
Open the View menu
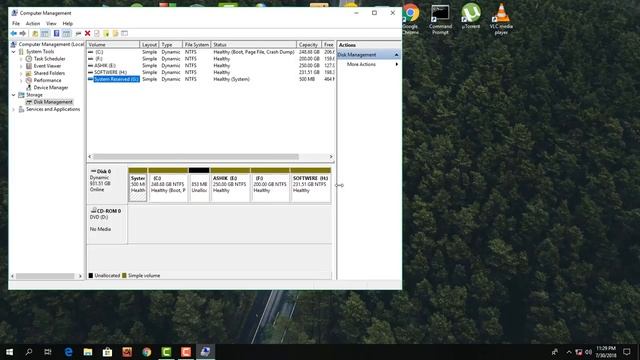(51, 24)
